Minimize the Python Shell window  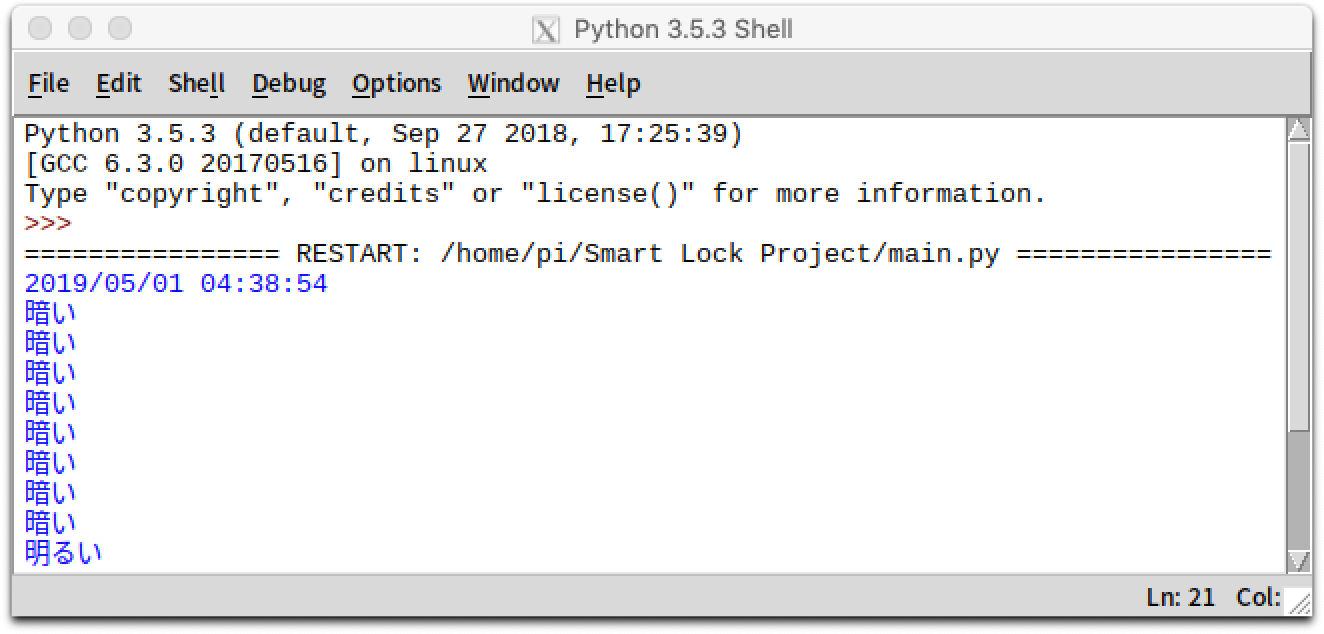pos(80,29)
